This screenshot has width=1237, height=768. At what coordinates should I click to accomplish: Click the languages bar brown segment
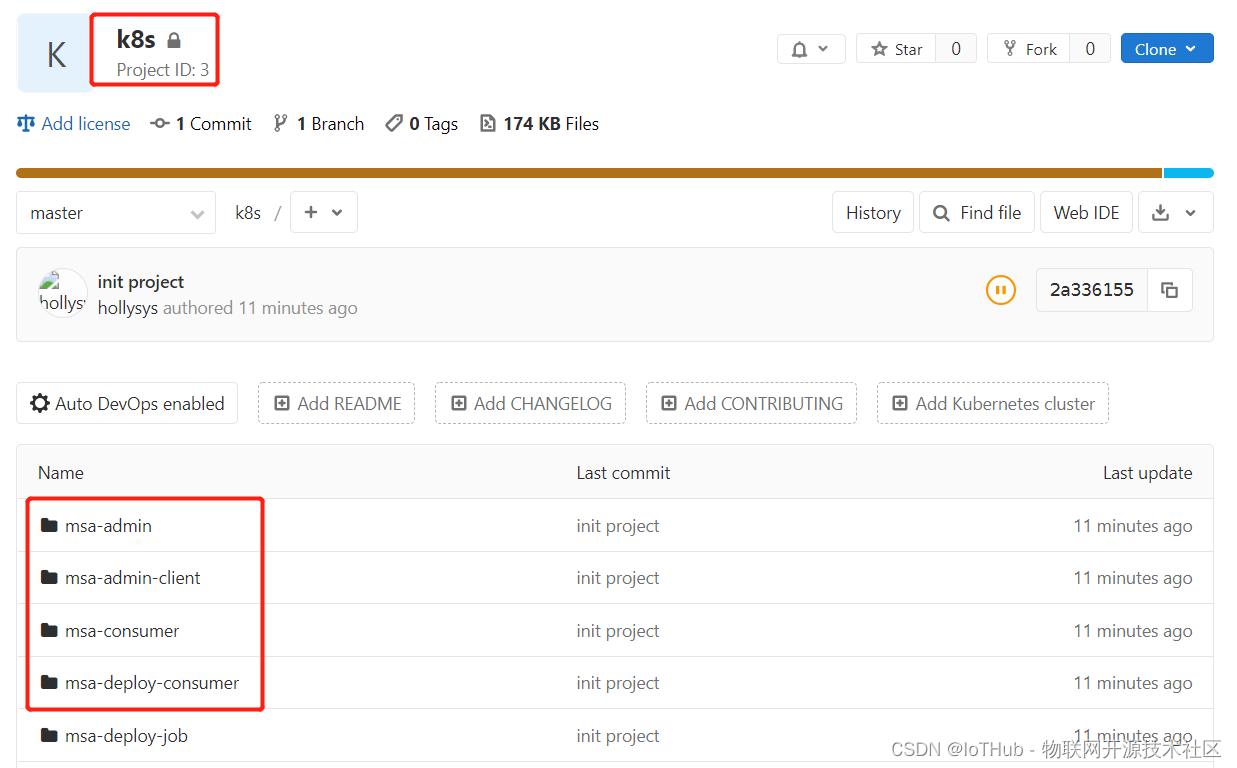click(x=589, y=173)
